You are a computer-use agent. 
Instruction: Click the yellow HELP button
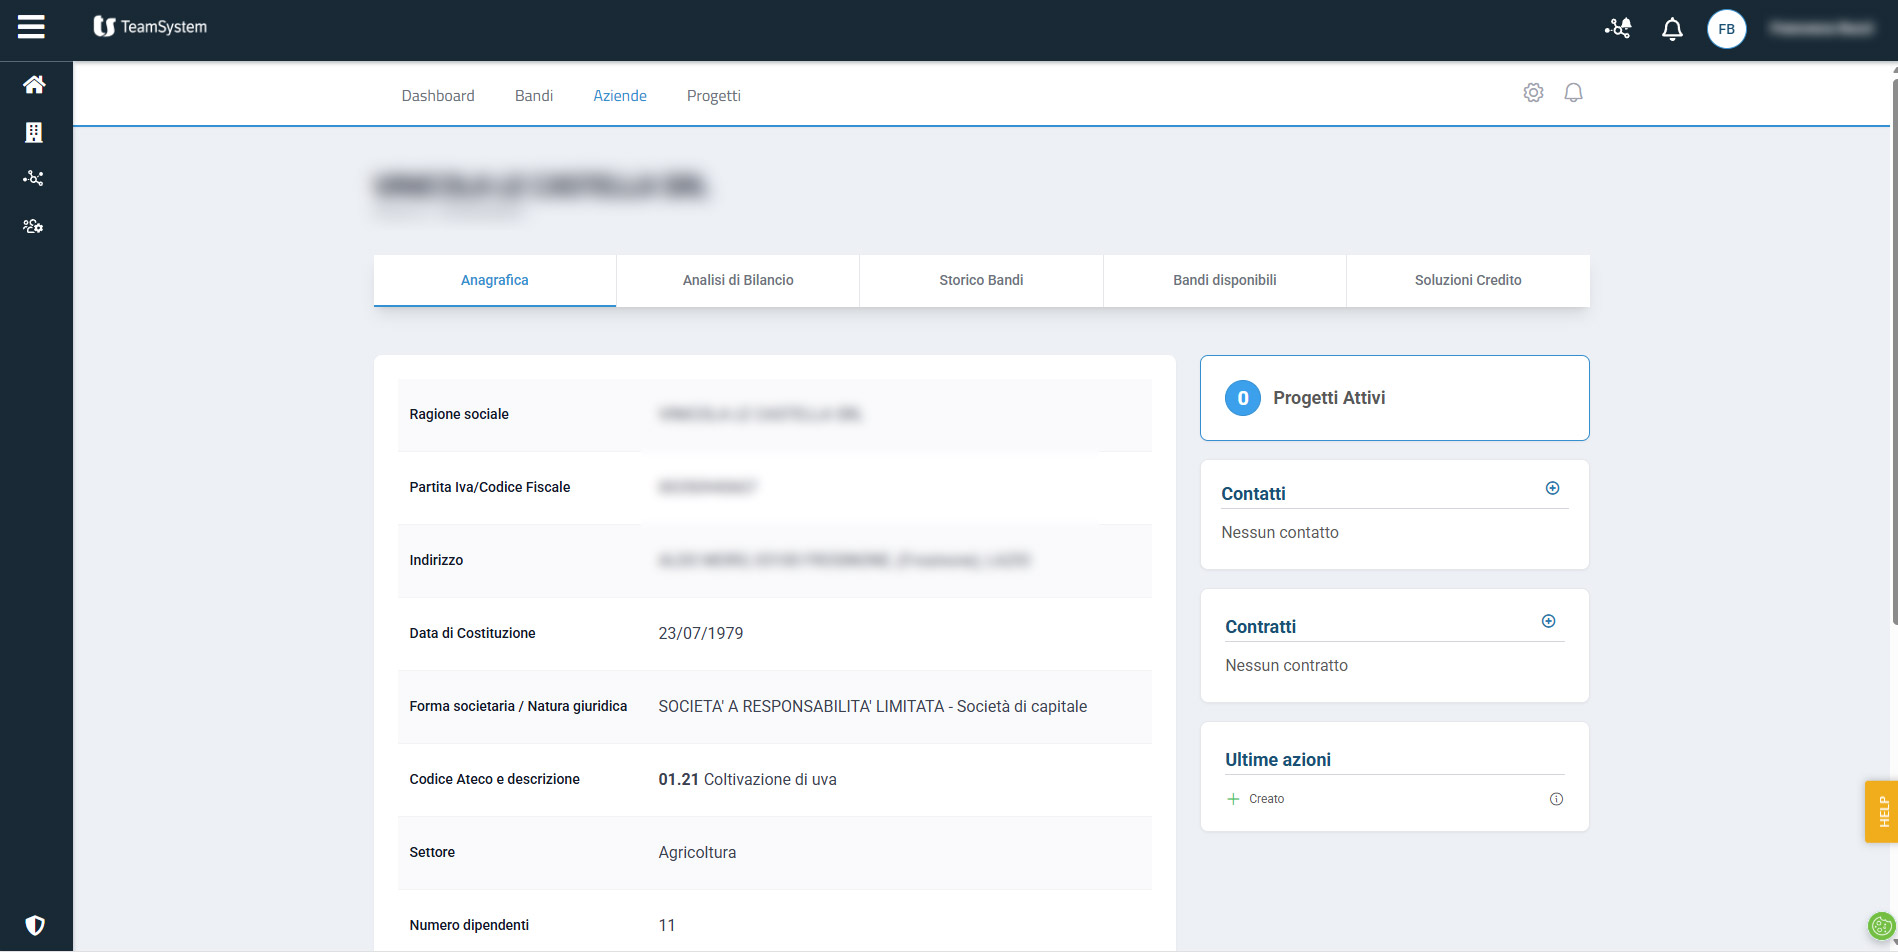(x=1882, y=811)
